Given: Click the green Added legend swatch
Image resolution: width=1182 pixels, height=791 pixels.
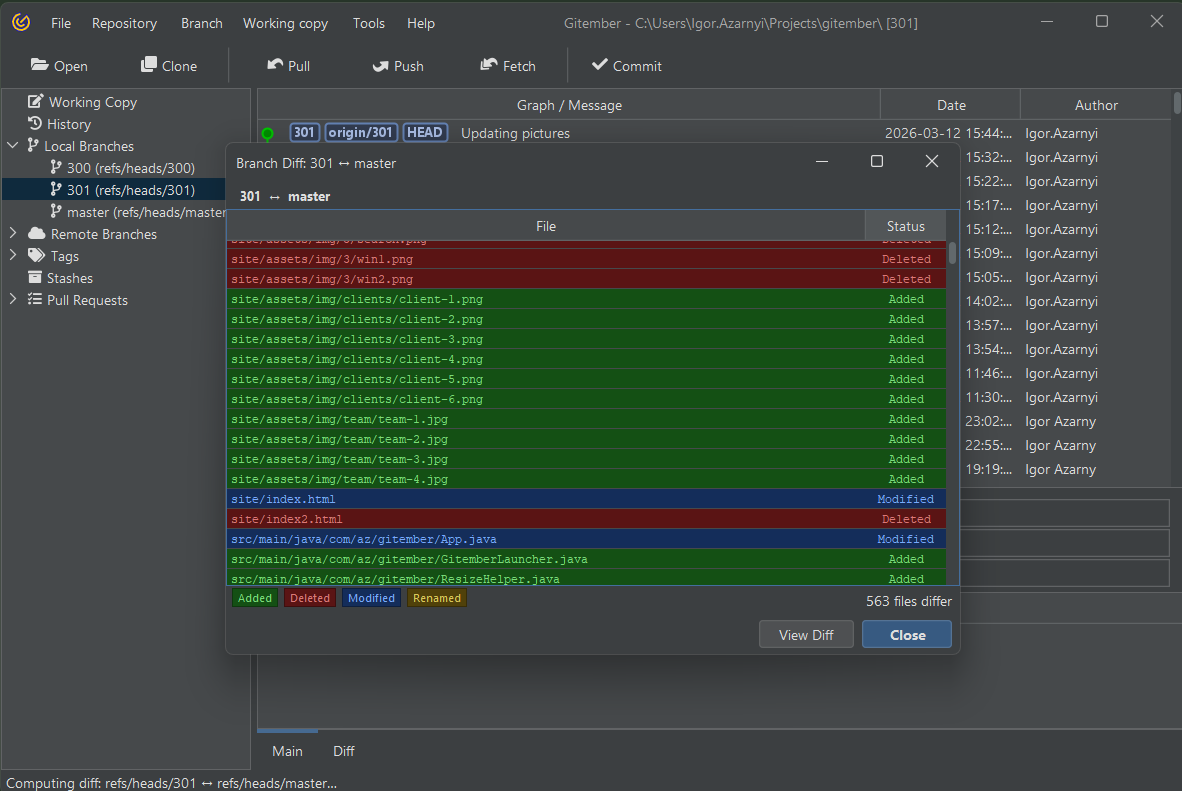Looking at the screenshot, I should 255,598.
